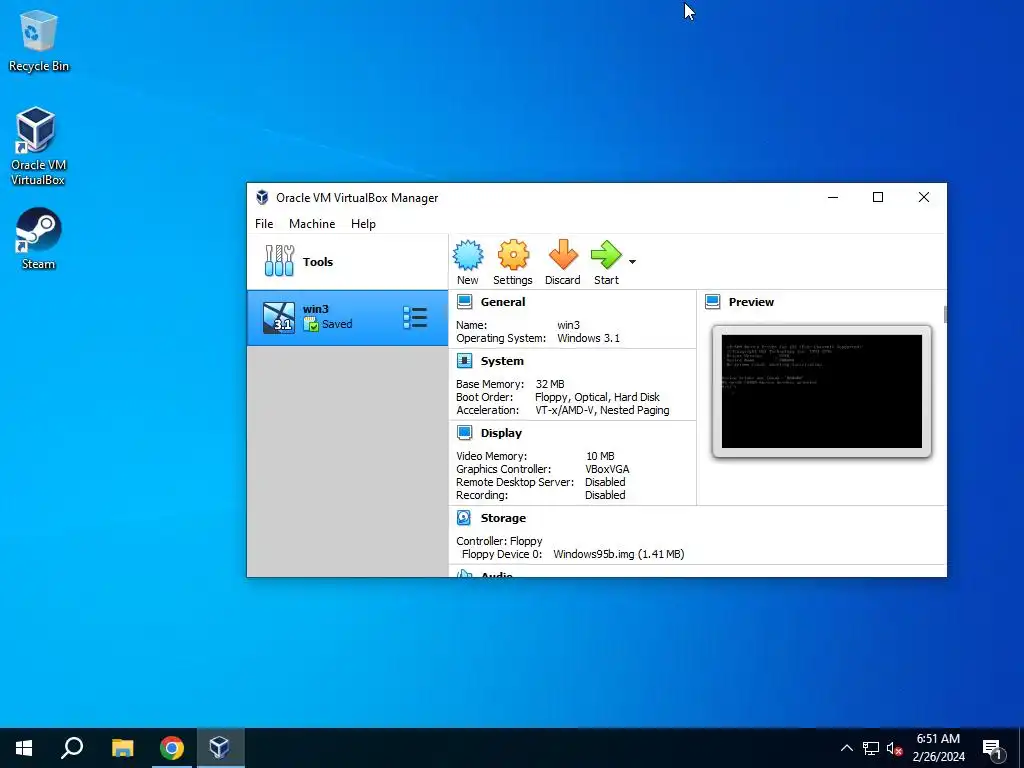Click the Preview section icon
Viewport: 1024px width, 768px height.
coord(712,302)
